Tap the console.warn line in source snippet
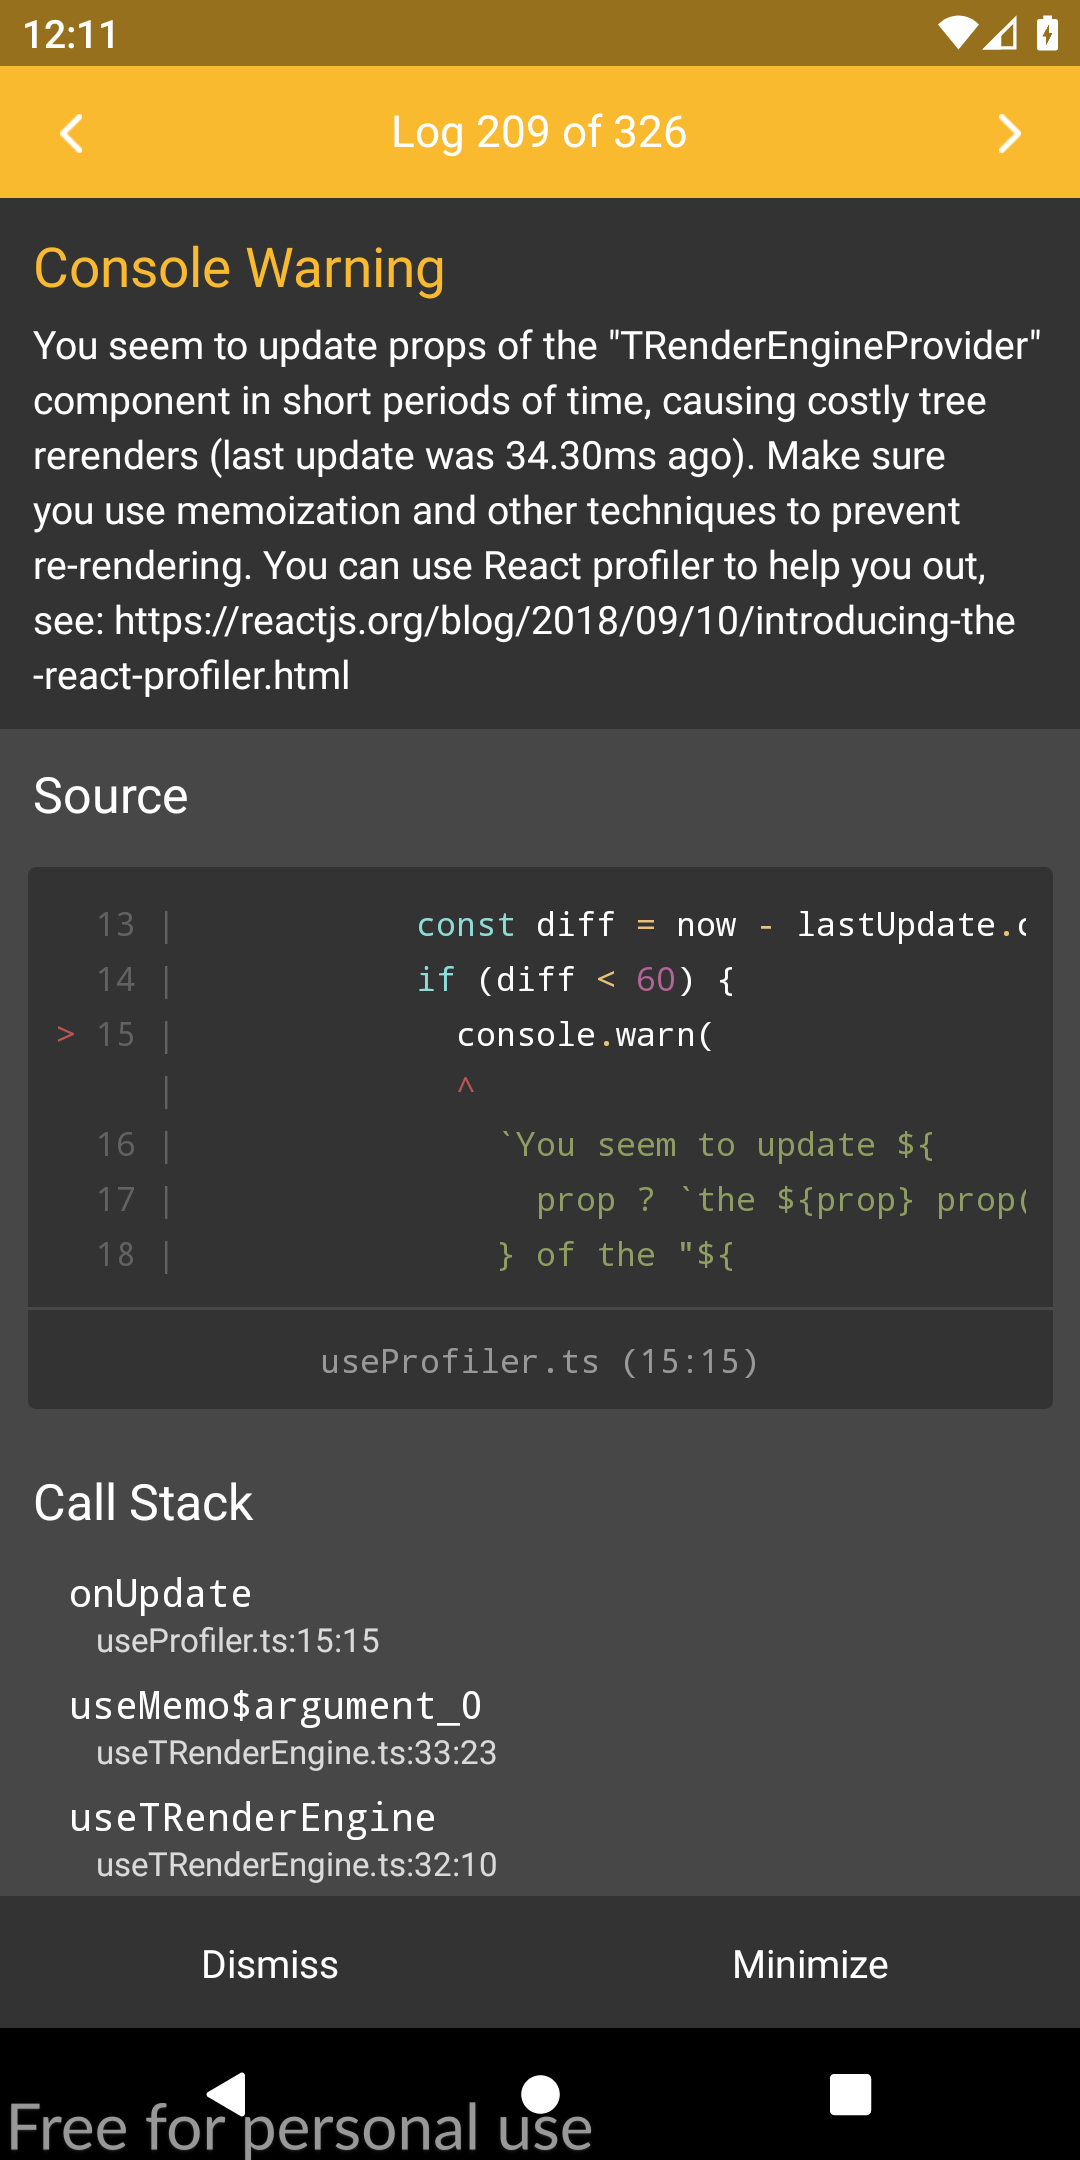1080x2160 pixels. [x=585, y=1034]
